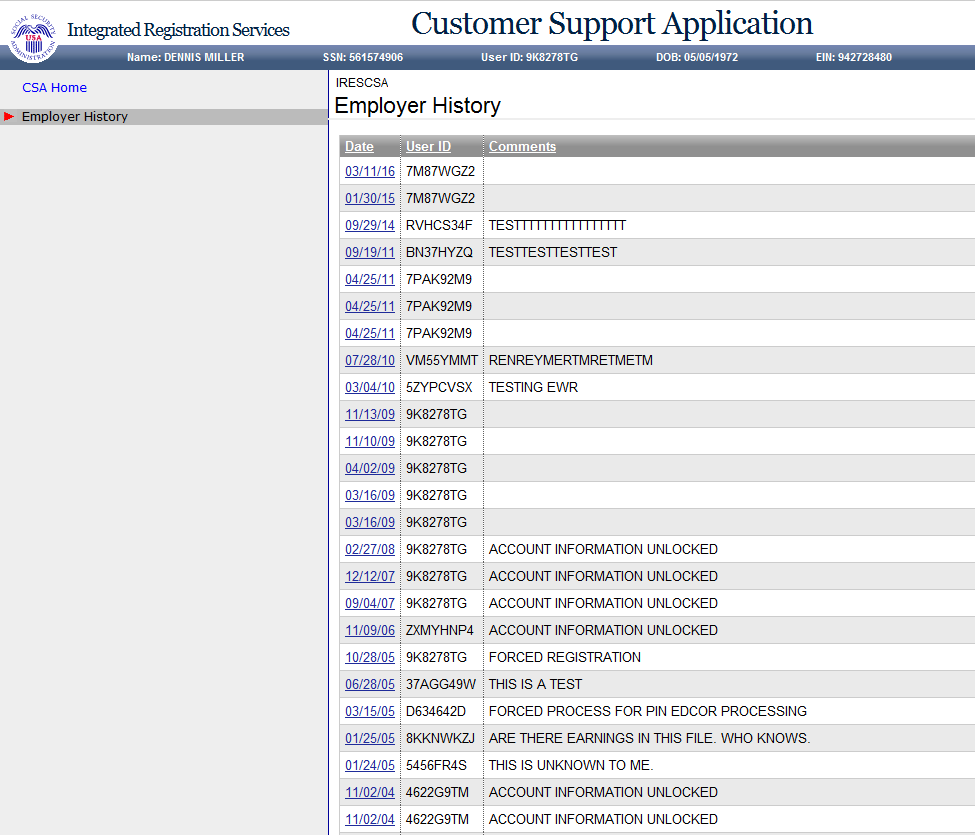
Task: Open the 09/04/07 history entry
Action: [x=370, y=603]
